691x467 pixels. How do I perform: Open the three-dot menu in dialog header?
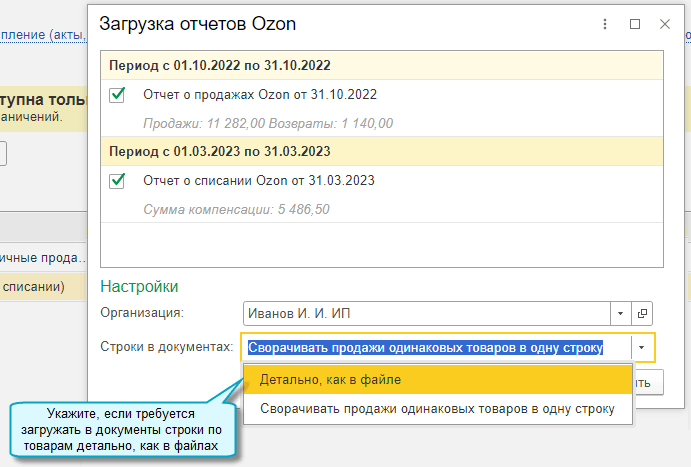605,24
